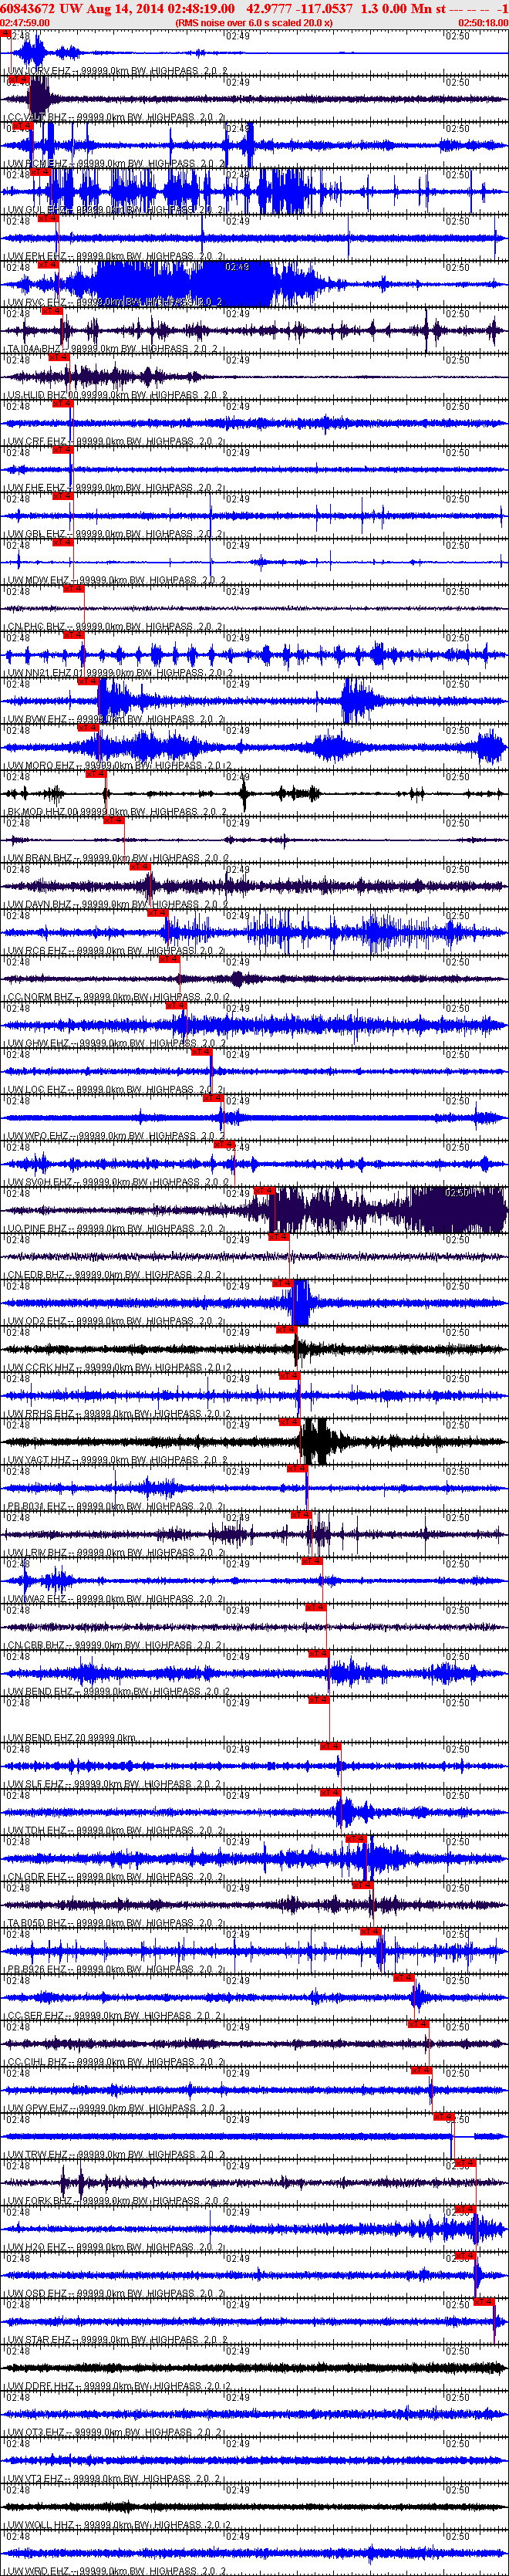509x2576 pixels.
Task: Click the start time 02:47:59.00
Action: pyautogui.click(x=25, y=22)
